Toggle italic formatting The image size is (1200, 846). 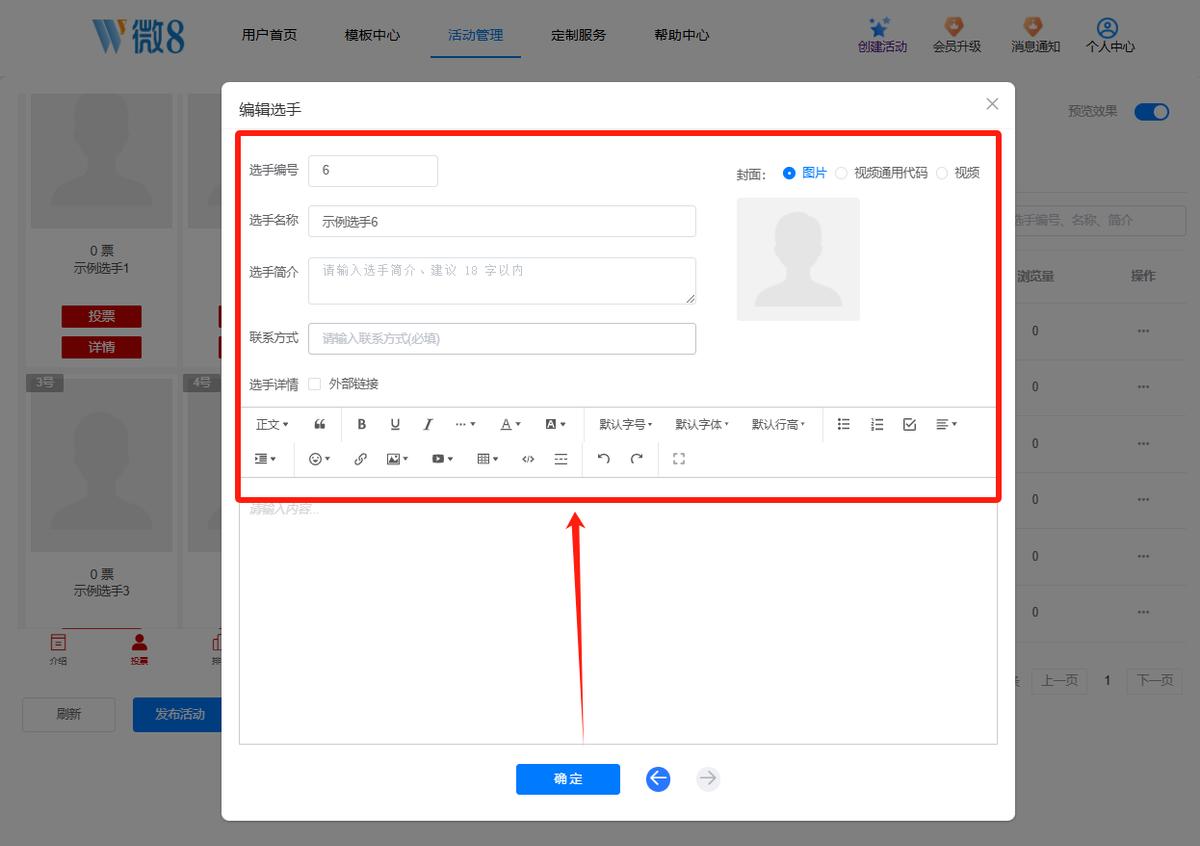(x=428, y=424)
